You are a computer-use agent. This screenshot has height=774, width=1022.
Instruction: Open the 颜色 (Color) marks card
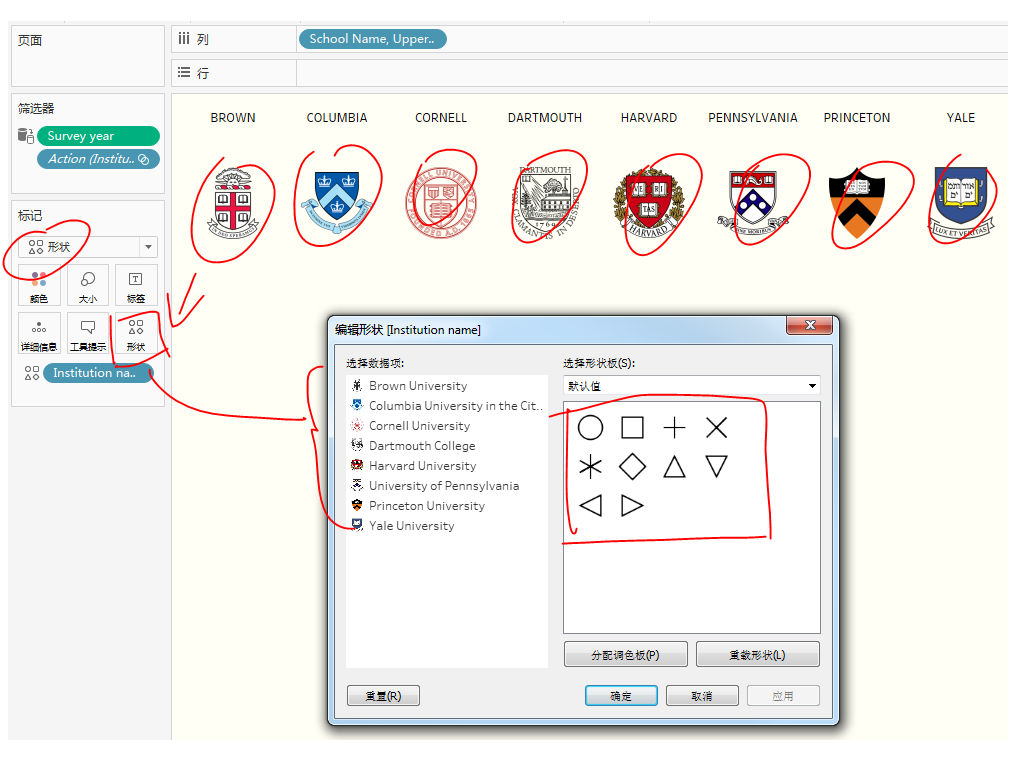click(39, 285)
